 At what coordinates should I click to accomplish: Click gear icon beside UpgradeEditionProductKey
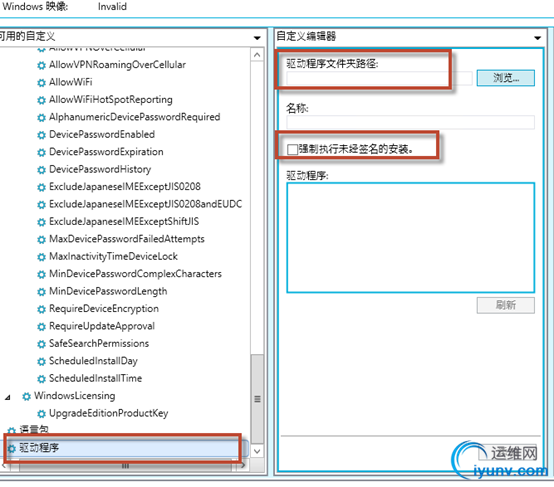coord(41,414)
